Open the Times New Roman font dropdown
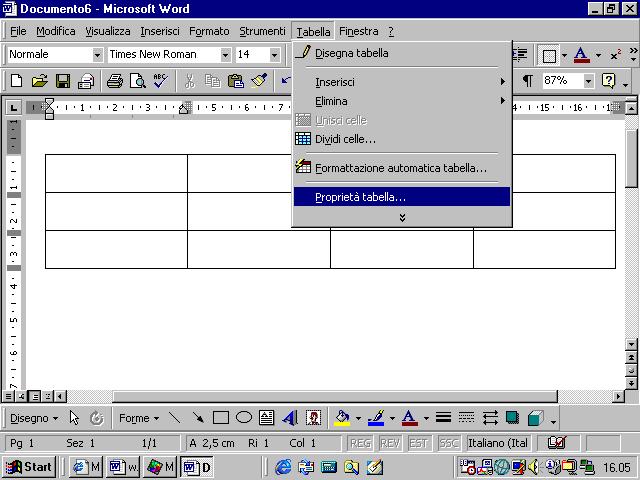The width and height of the screenshot is (640, 480). point(225,55)
